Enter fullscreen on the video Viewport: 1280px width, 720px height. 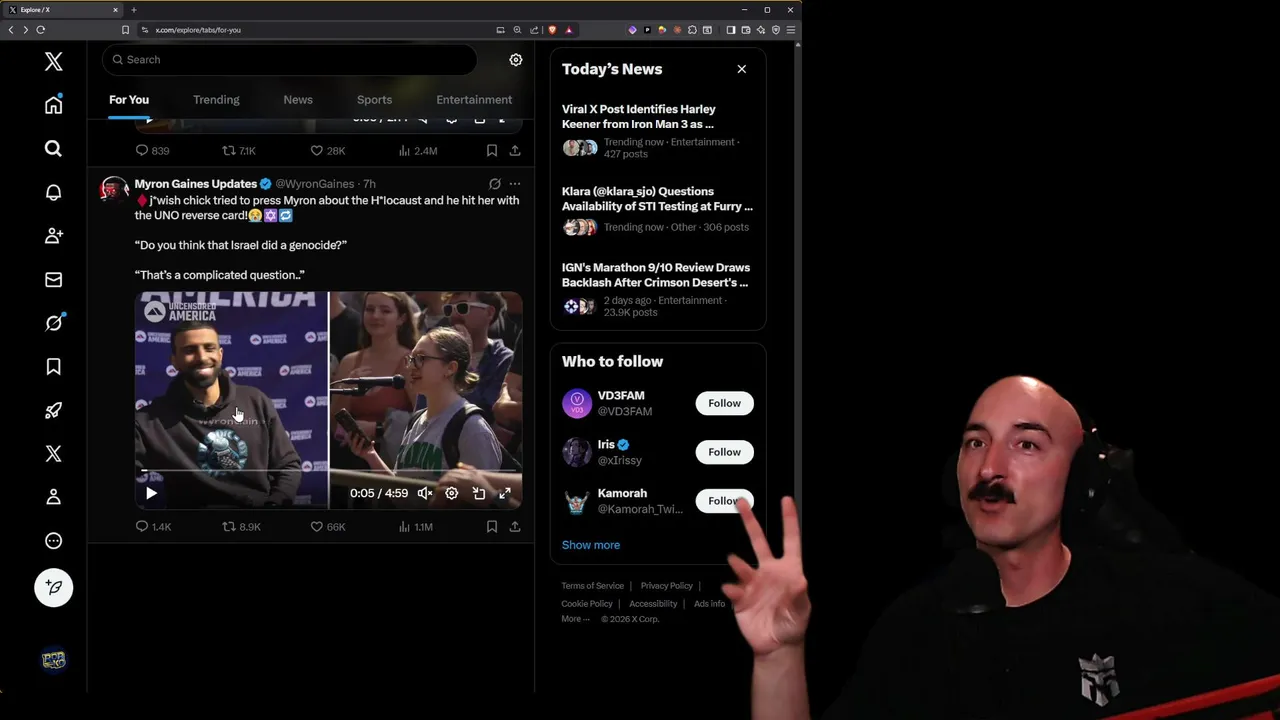tap(505, 493)
